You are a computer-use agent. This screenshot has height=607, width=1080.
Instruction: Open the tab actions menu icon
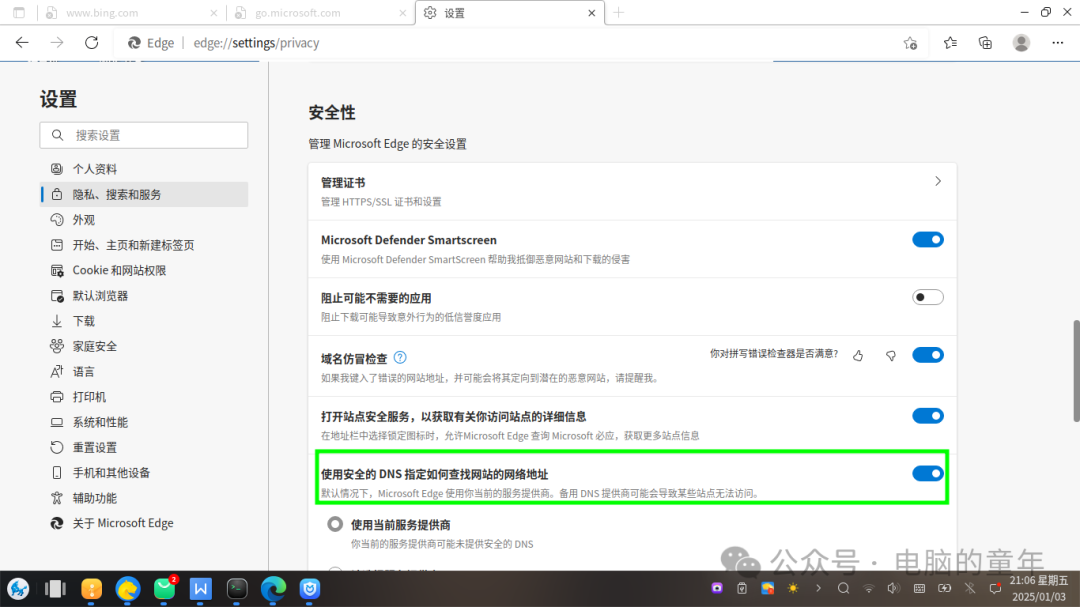(19, 12)
